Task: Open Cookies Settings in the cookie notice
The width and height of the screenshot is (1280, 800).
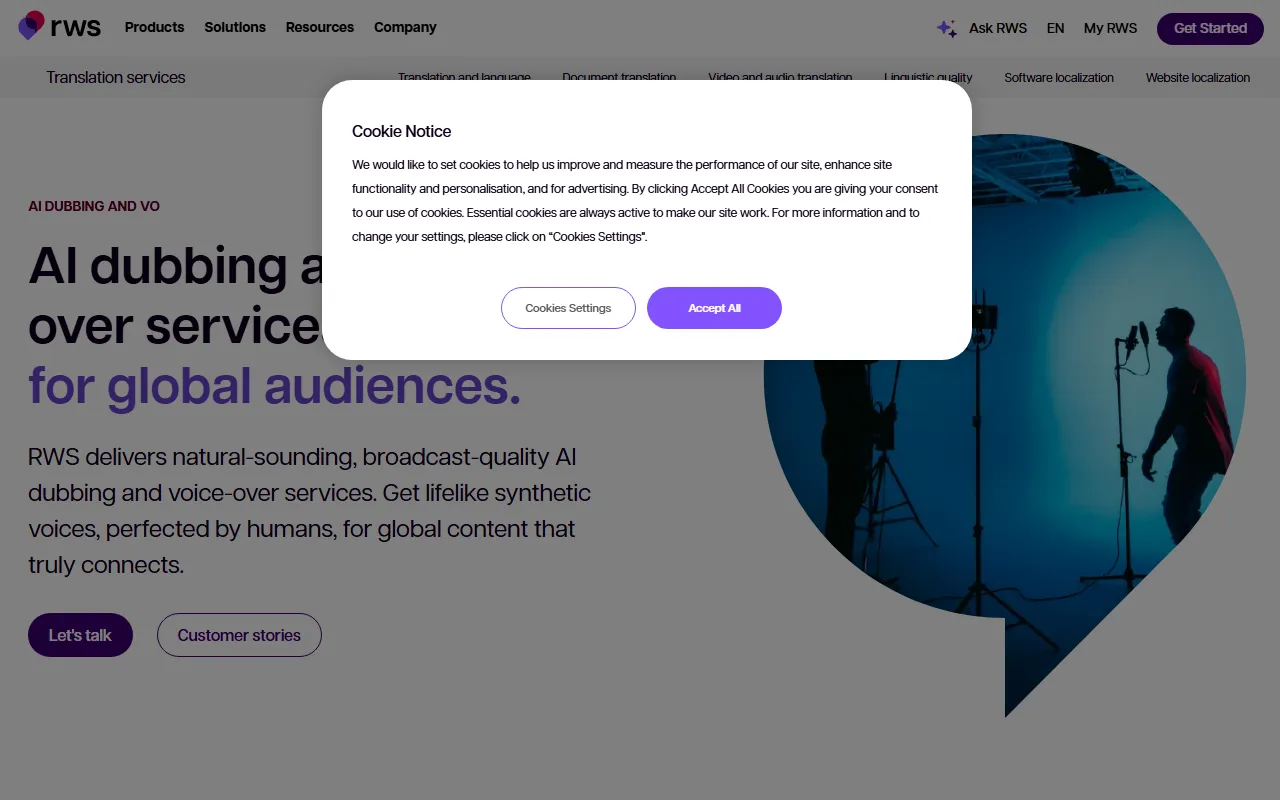Action: pos(568,308)
